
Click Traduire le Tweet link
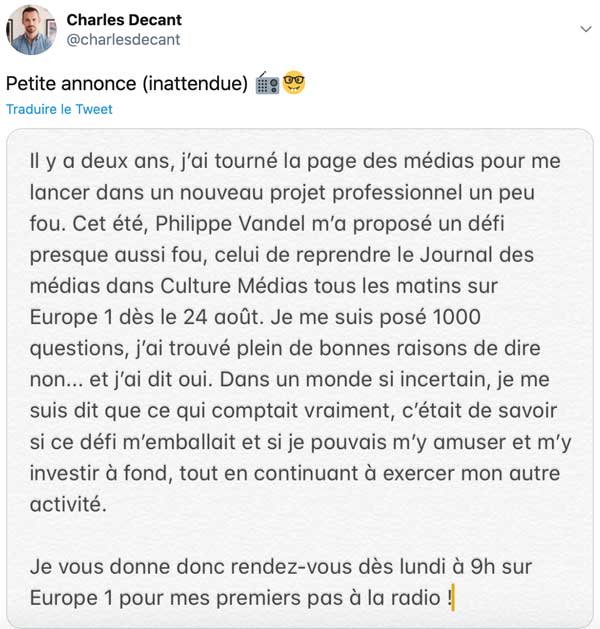(59, 109)
